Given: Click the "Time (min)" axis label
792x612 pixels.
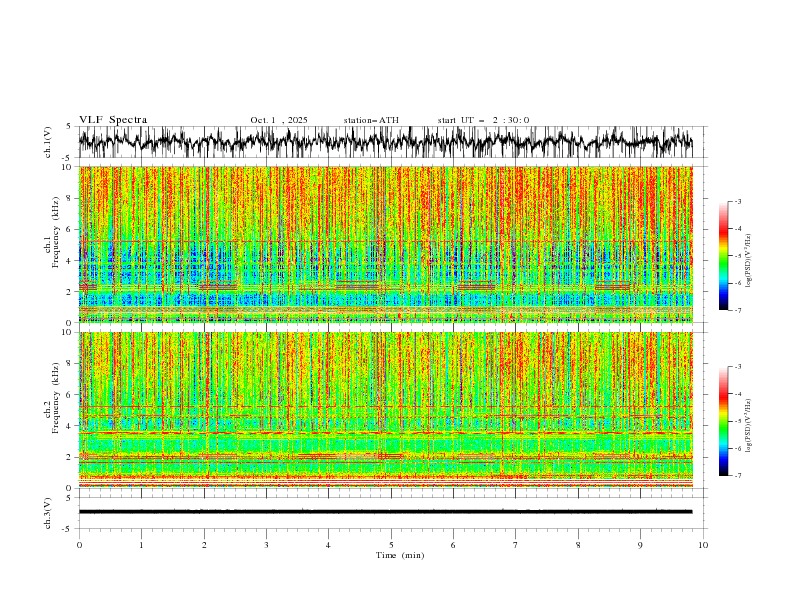Looking at the screenshot, I should pyautogui.click(x=400, y=555).
